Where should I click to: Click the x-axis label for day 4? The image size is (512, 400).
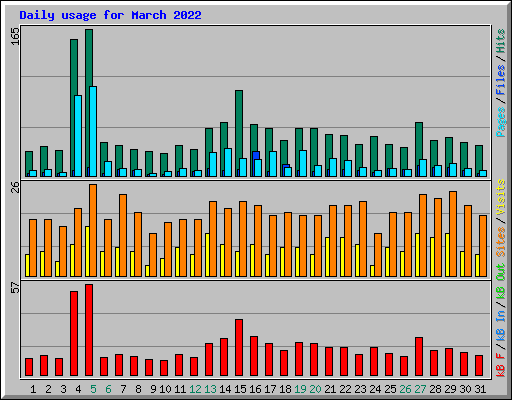pos(78,389)
